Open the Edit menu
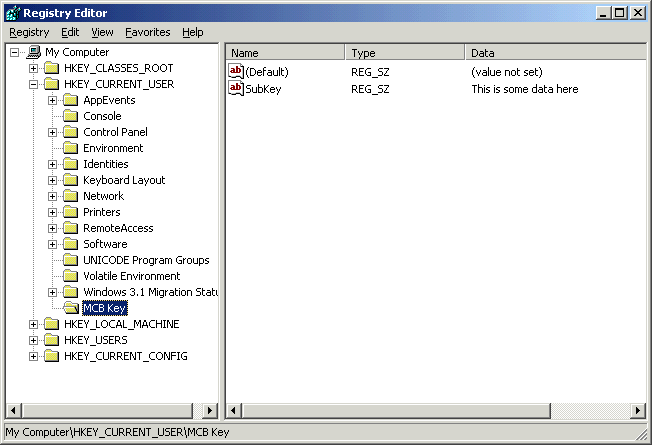The height and width of the screenshot is (445, 652). 70,32
